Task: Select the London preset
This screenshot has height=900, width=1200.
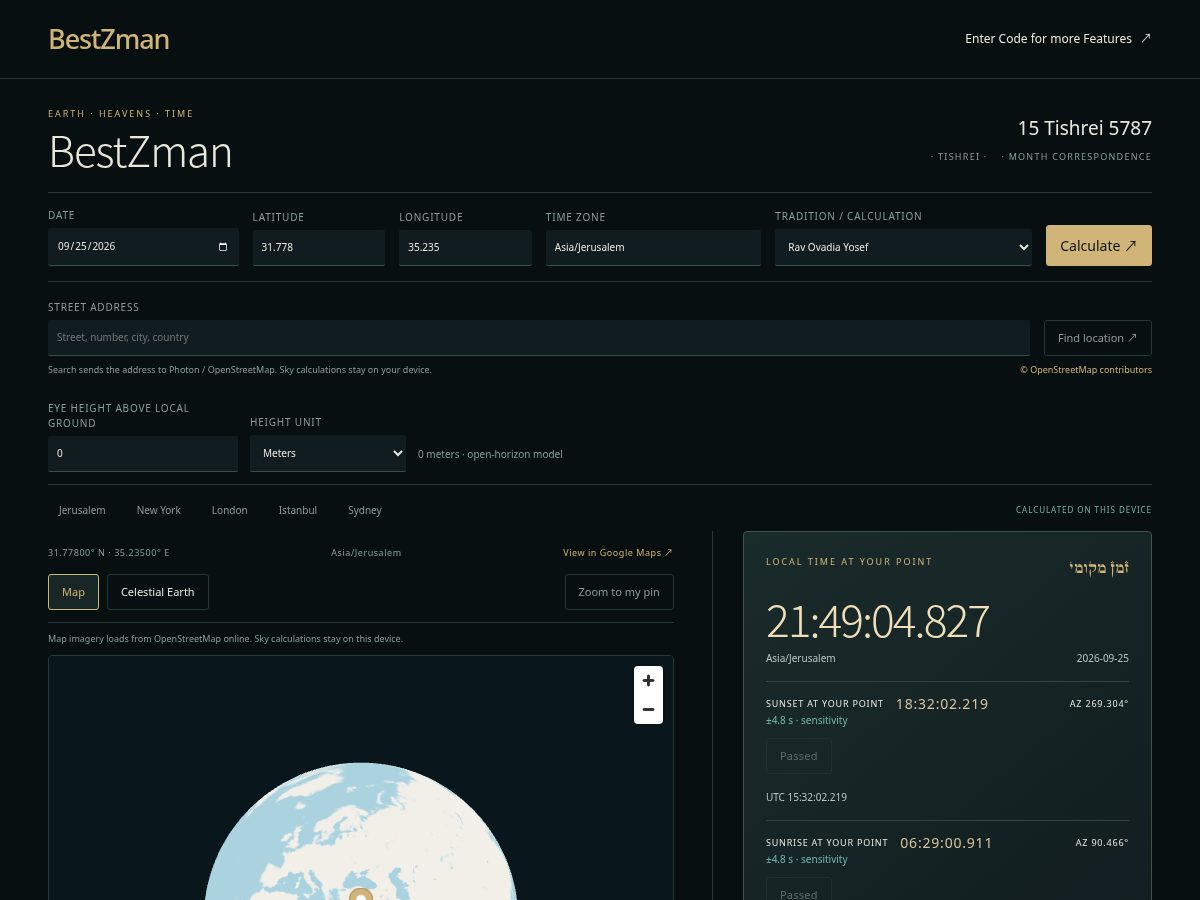Action: (229, 510)
